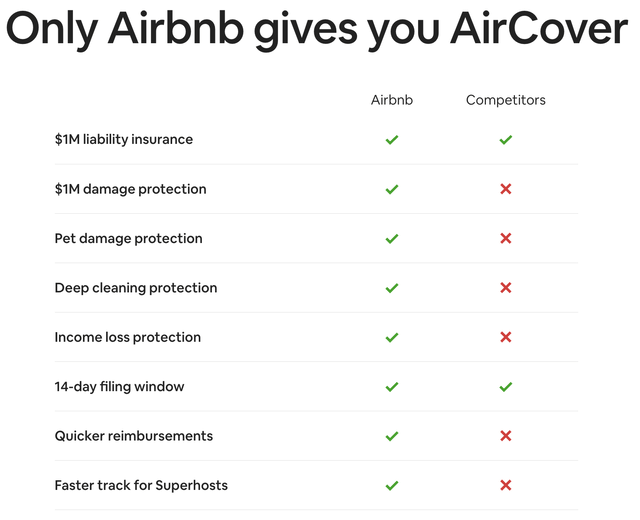The width and height of the screenshot is (640, 520).
Task: Click Airbnb checkmark for $1M liability insurance
Action: coord(391,140)
